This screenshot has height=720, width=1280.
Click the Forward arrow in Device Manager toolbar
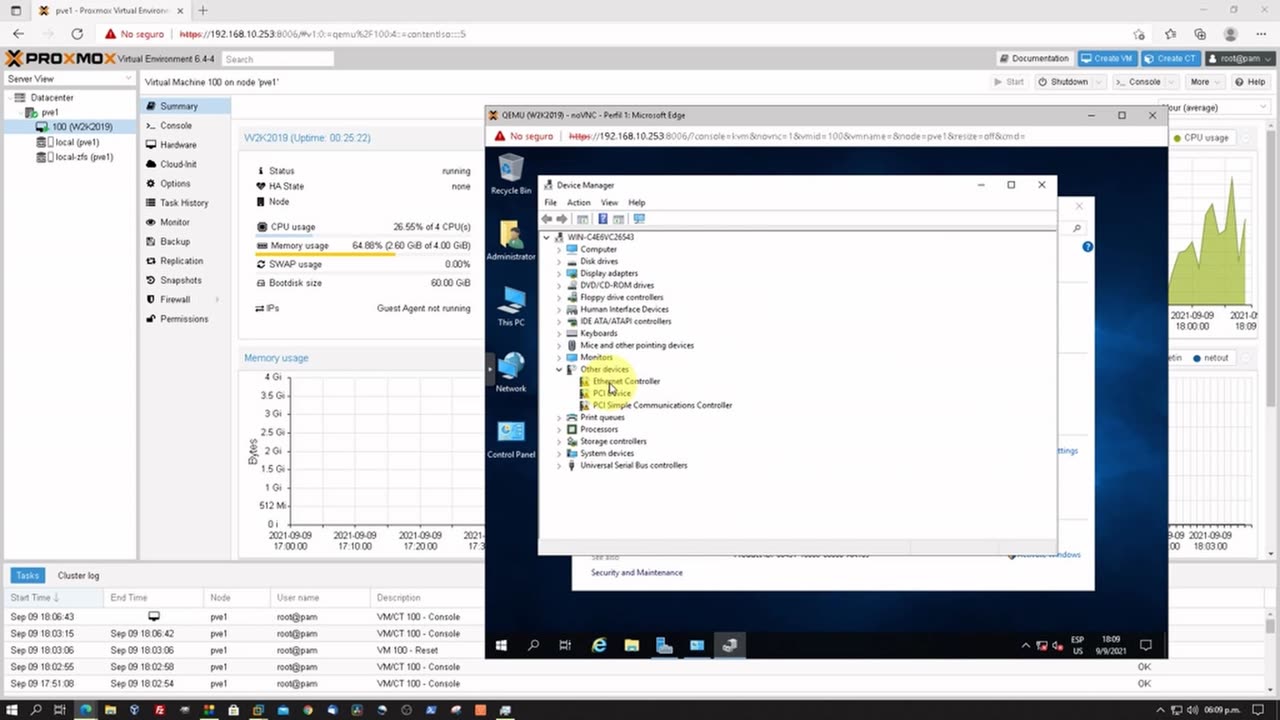tap(562, 219)
